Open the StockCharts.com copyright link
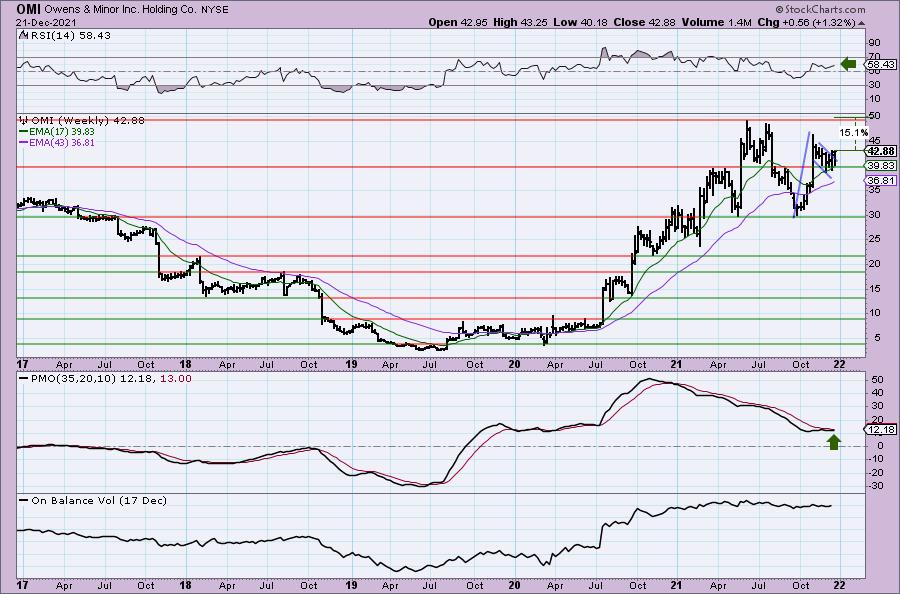 pyautogui.click(x=820, y=9)
